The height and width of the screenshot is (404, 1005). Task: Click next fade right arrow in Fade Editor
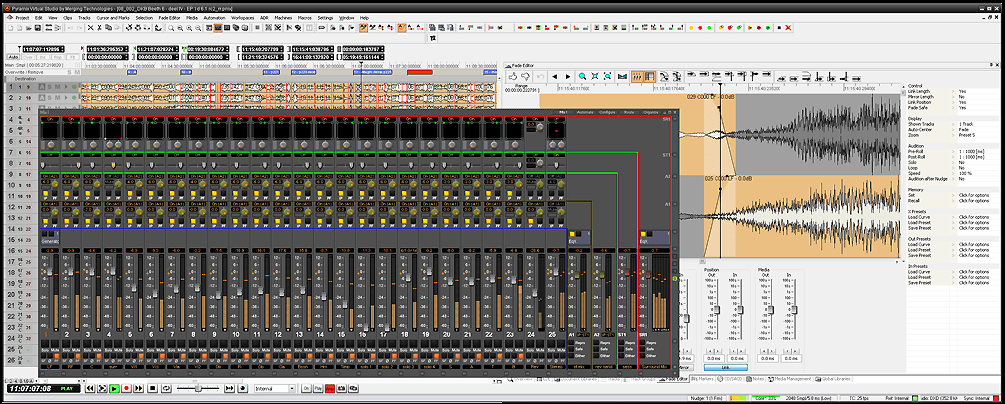(568, 76)
